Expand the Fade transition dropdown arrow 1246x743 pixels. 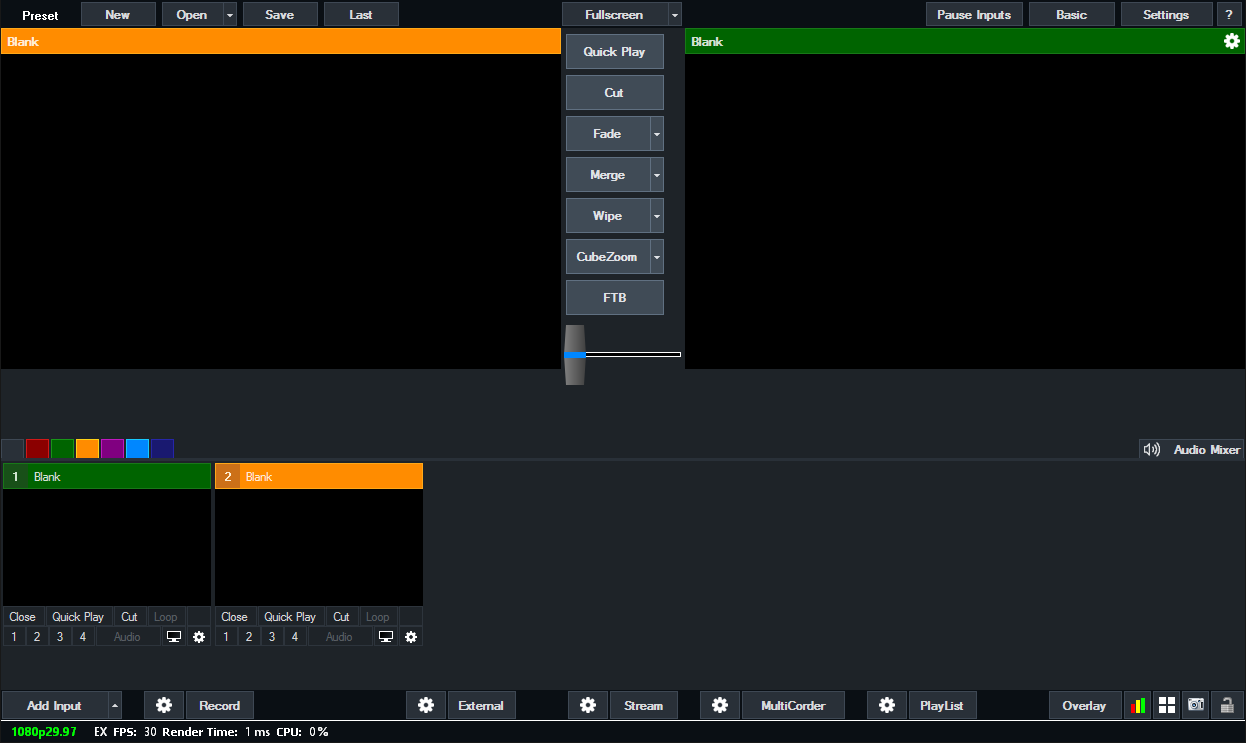tap(657, 134)
